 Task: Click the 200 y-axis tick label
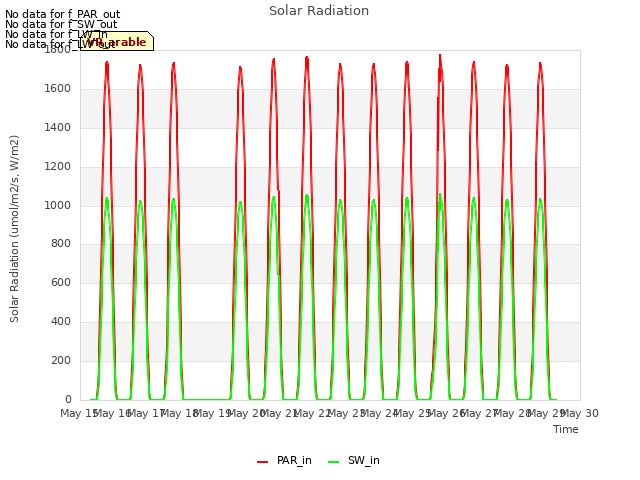[61, 360]
